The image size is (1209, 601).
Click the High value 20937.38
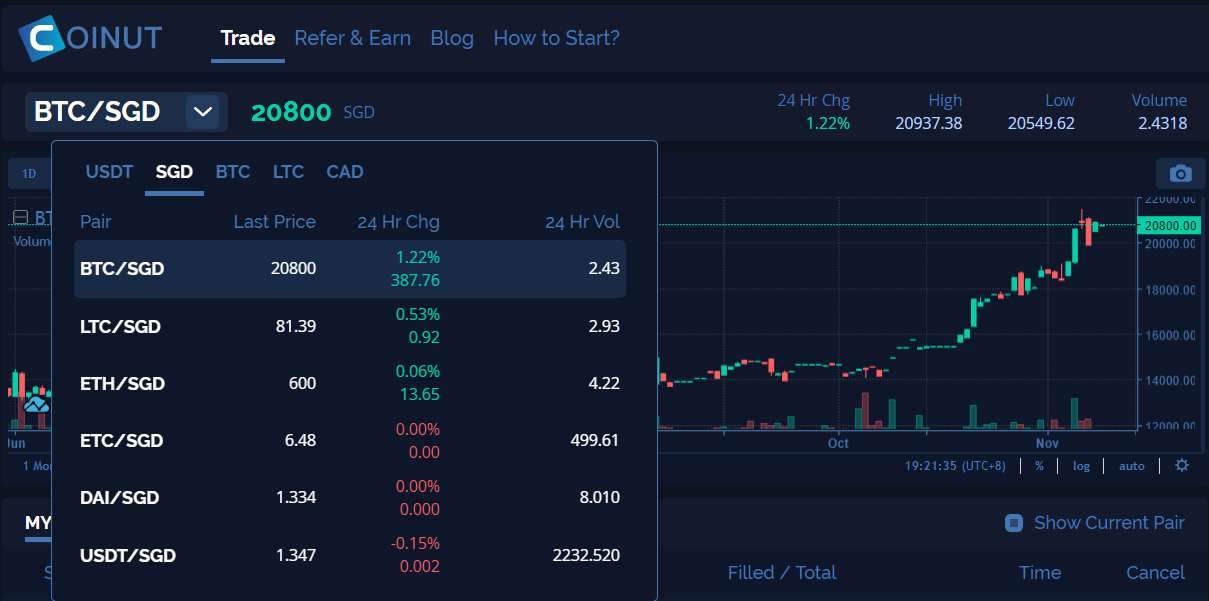tap(929, 123)
